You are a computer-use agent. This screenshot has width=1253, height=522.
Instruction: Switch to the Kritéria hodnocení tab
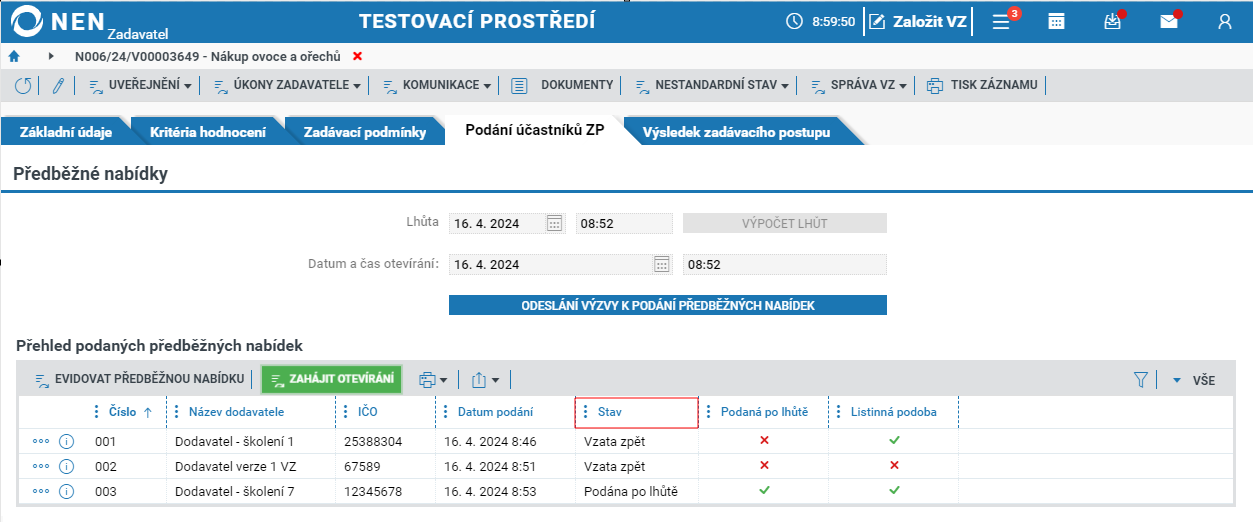coord(208,132)
